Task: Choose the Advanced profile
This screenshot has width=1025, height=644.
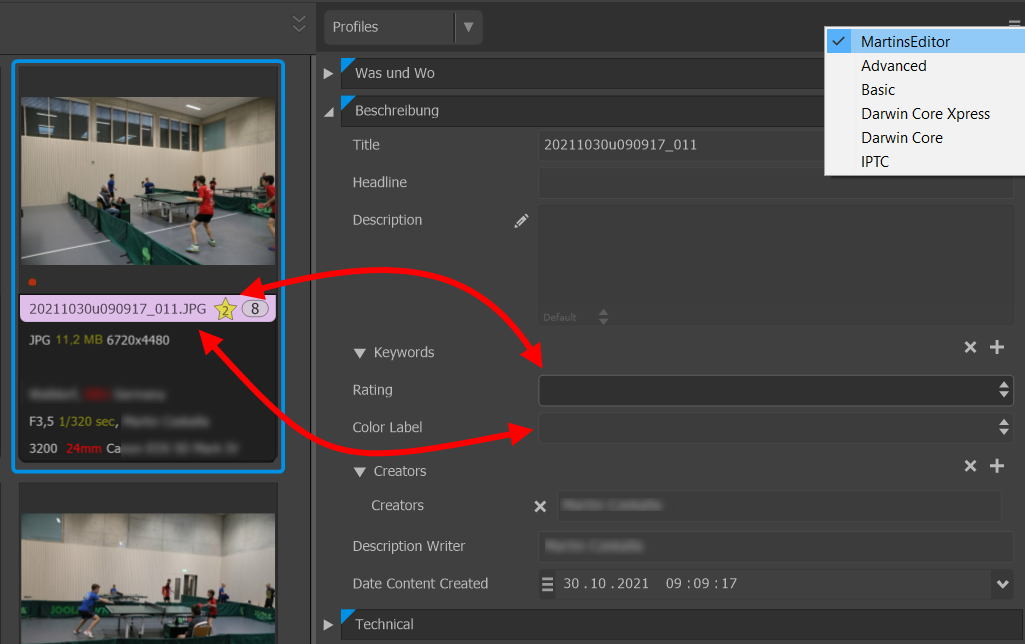Action: tap(893, 65)
